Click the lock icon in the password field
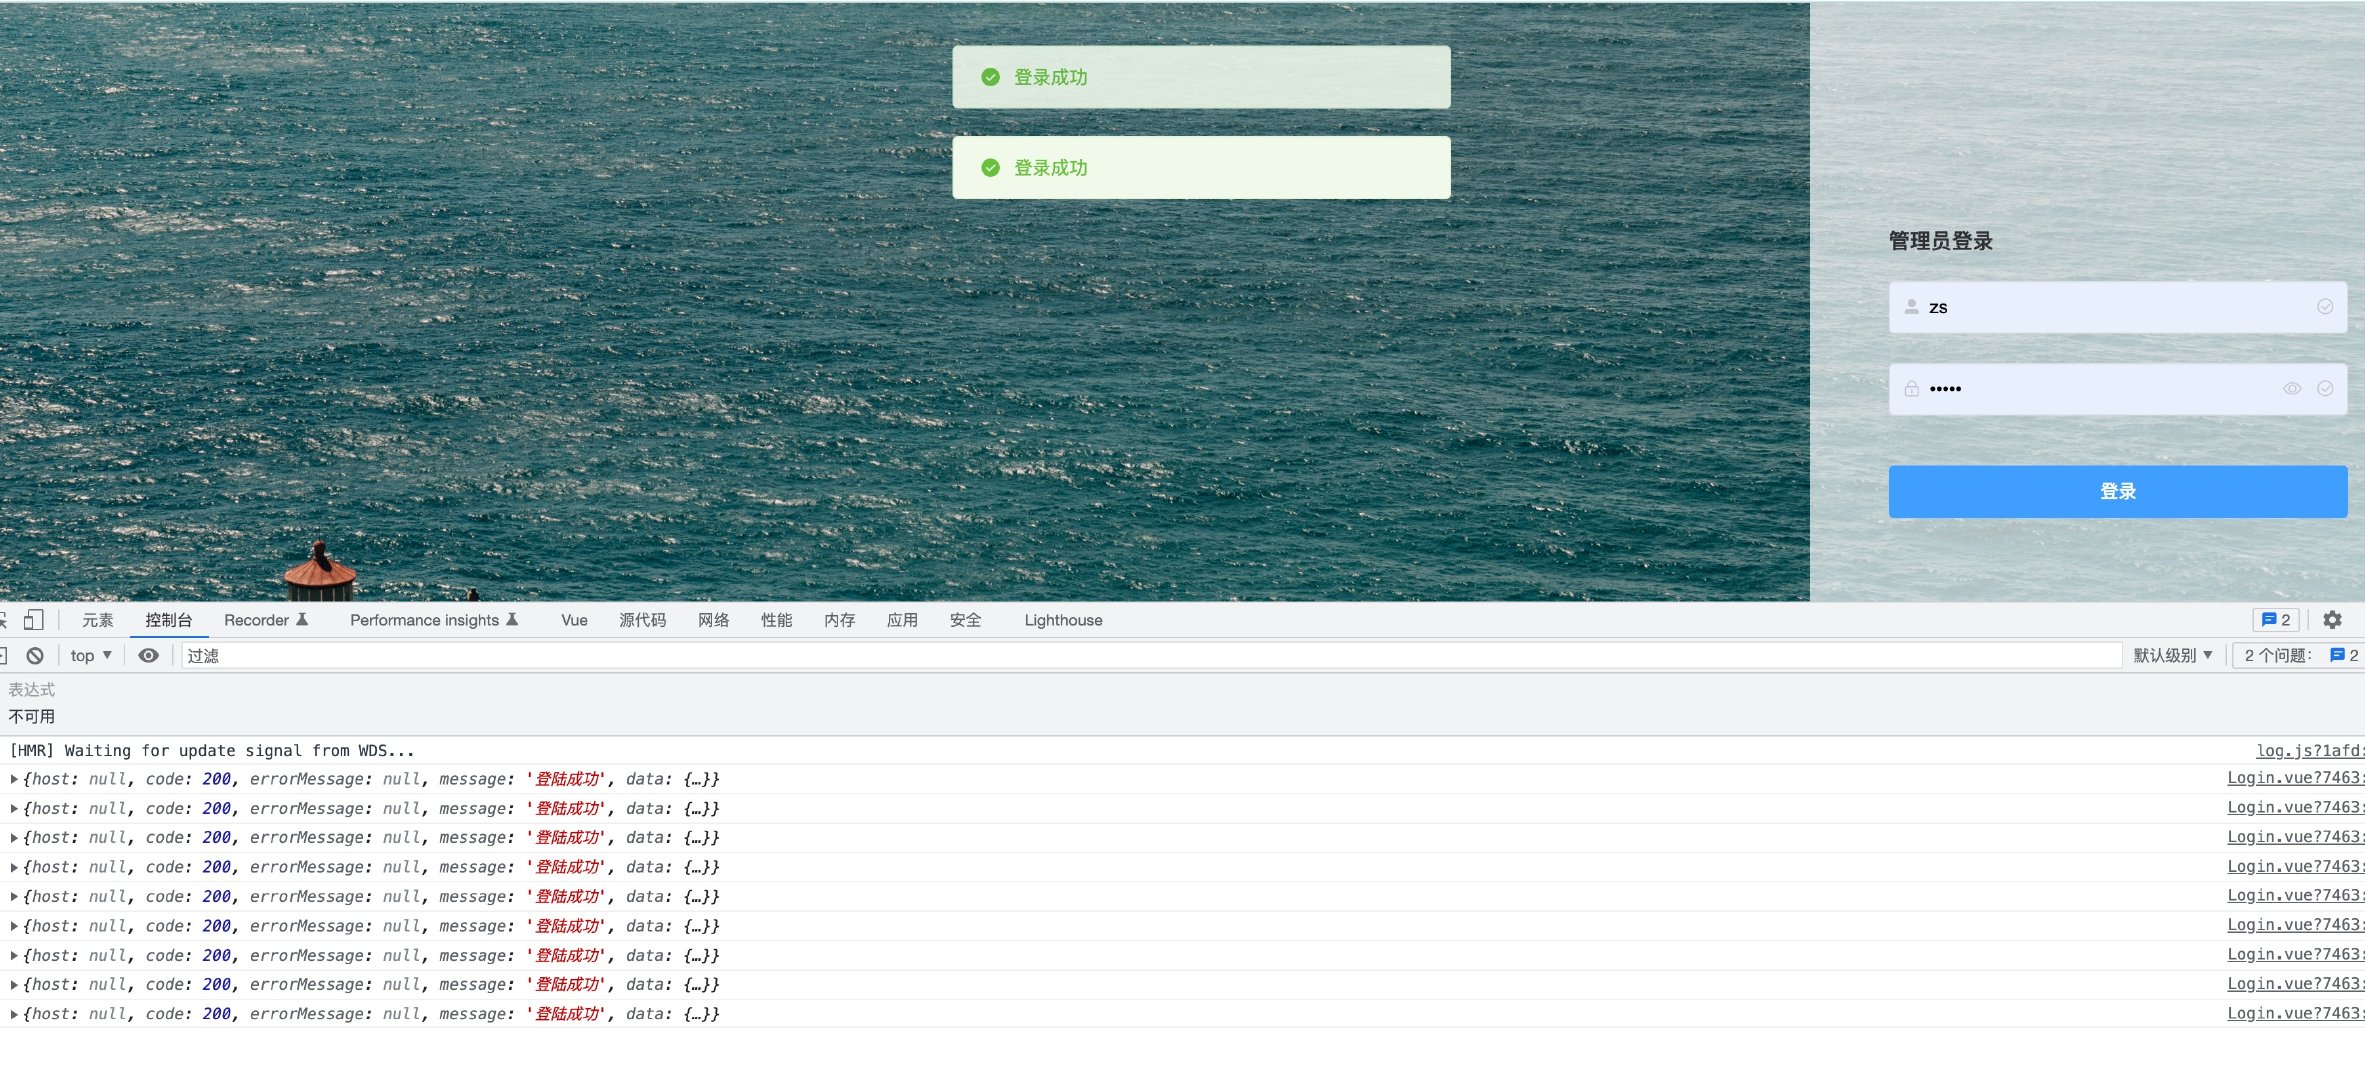Viewport: 2365px width, 1080px height. tap(1911, 389)
